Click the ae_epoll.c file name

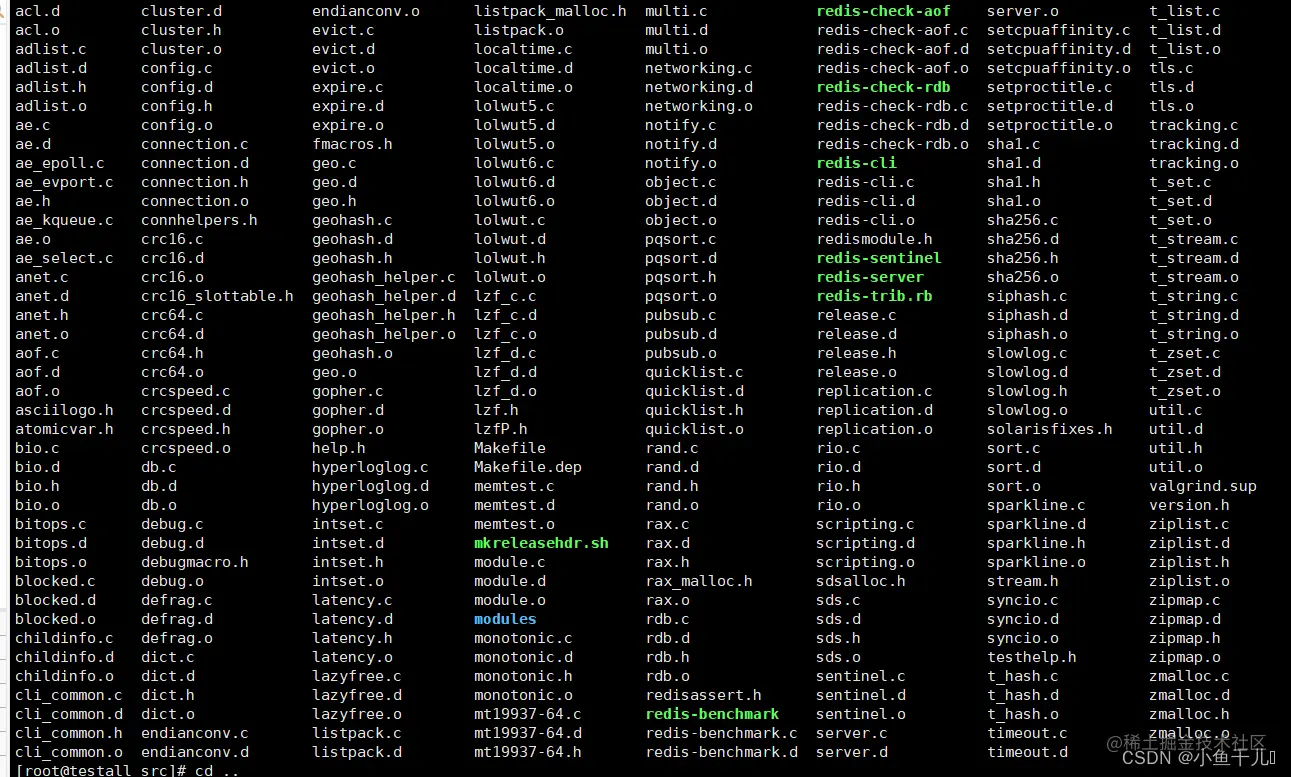pos(60,163)
